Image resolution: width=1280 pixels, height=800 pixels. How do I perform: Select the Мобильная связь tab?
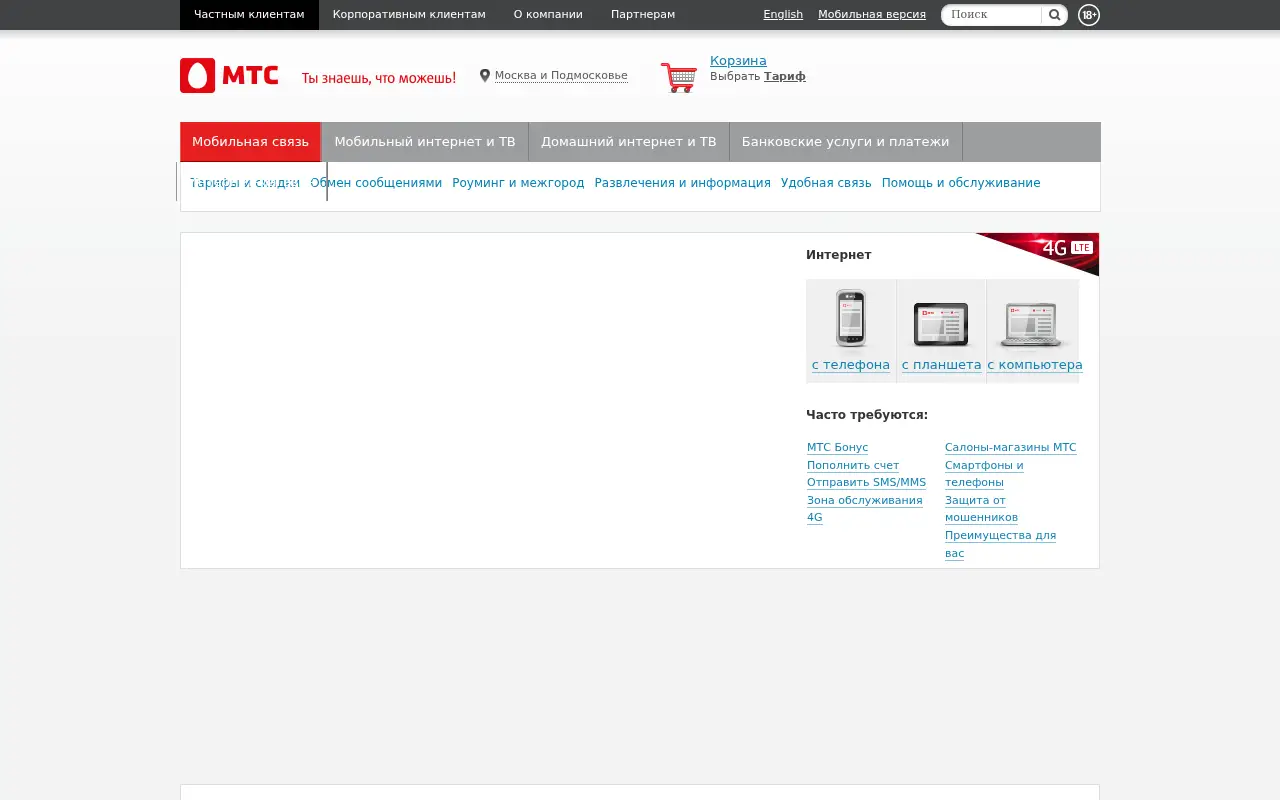(x=250, y=142)
